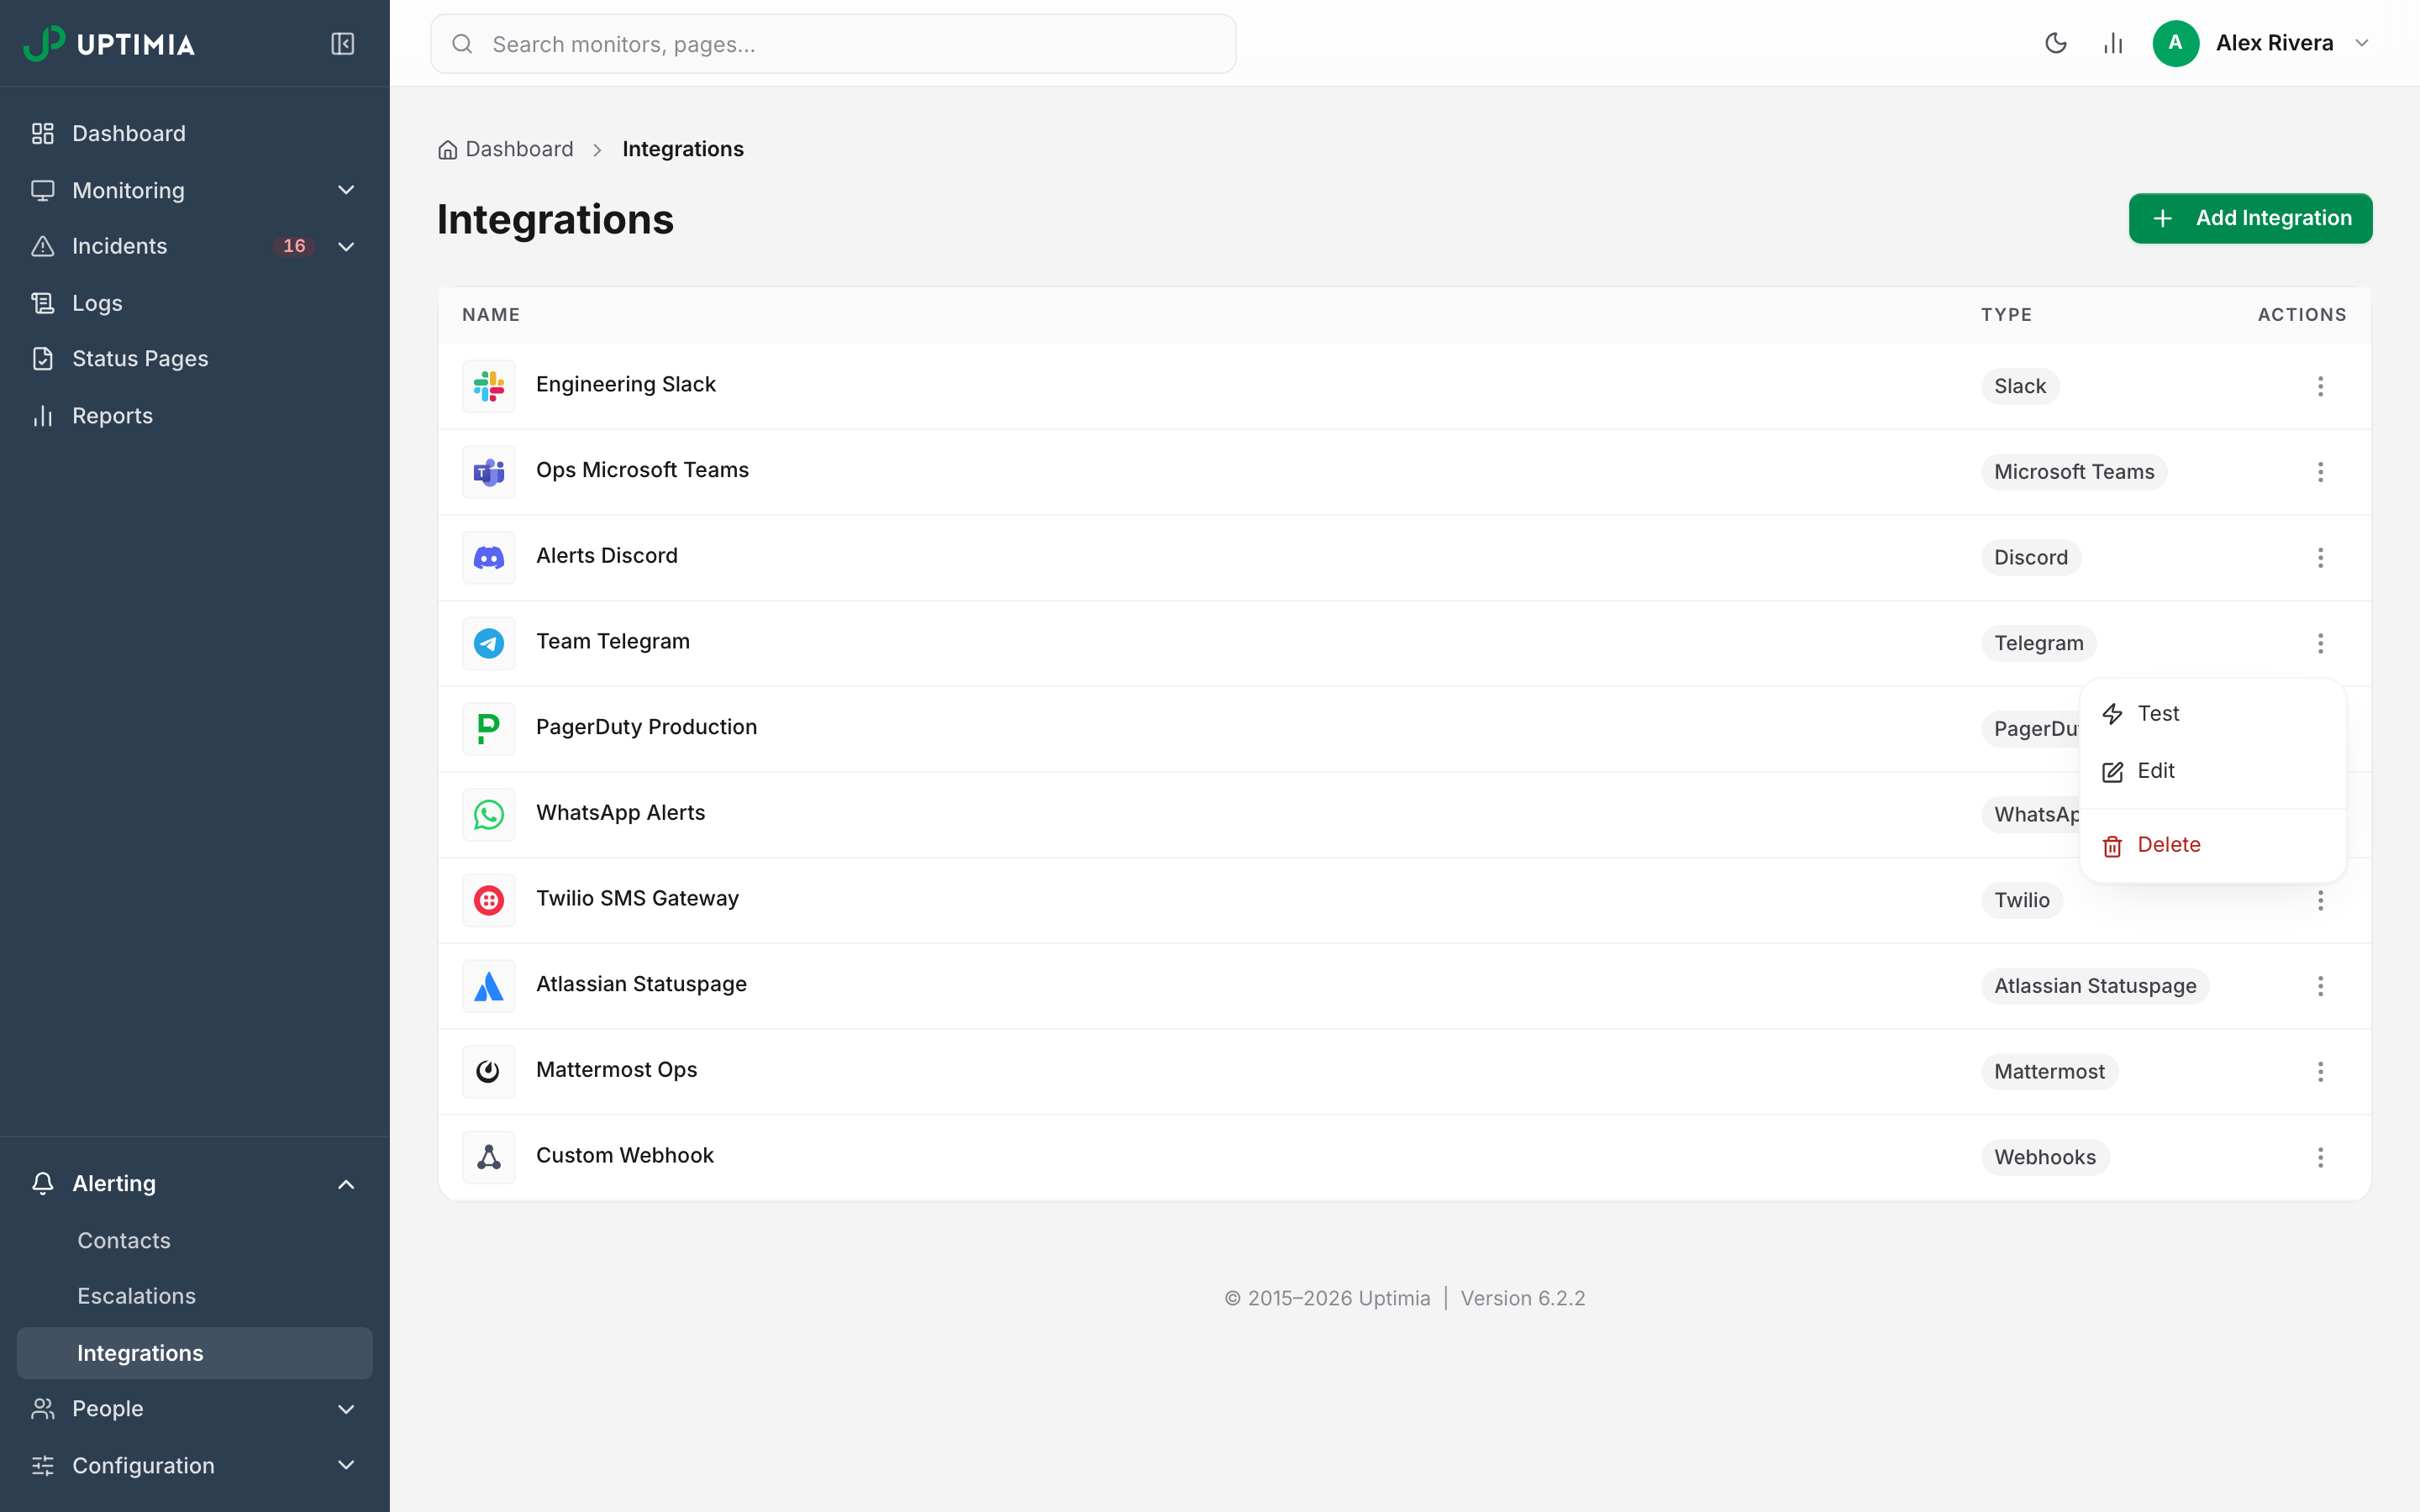
Task: Select the Integrations sidebar item
Action: [x=195, y=1353]
